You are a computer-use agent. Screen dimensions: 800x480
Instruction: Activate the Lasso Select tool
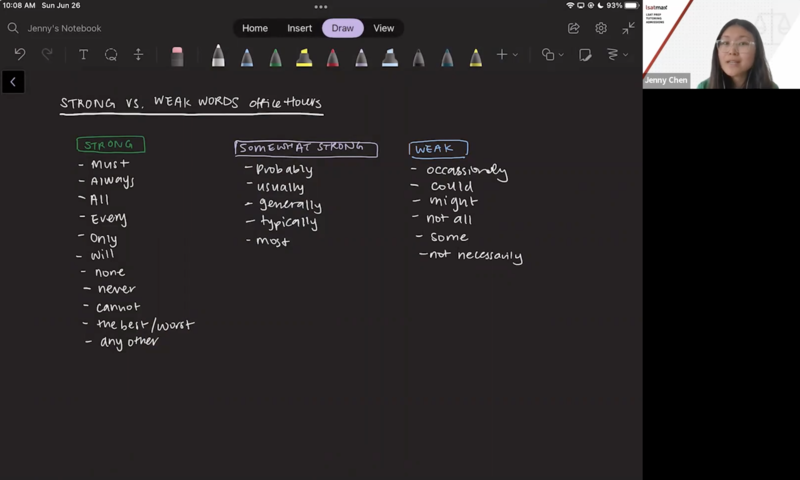(x=111, y=55)
